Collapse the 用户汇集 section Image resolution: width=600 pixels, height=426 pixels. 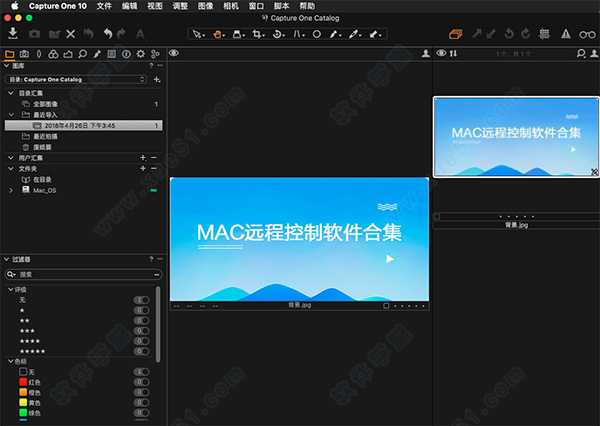point(11,158)
